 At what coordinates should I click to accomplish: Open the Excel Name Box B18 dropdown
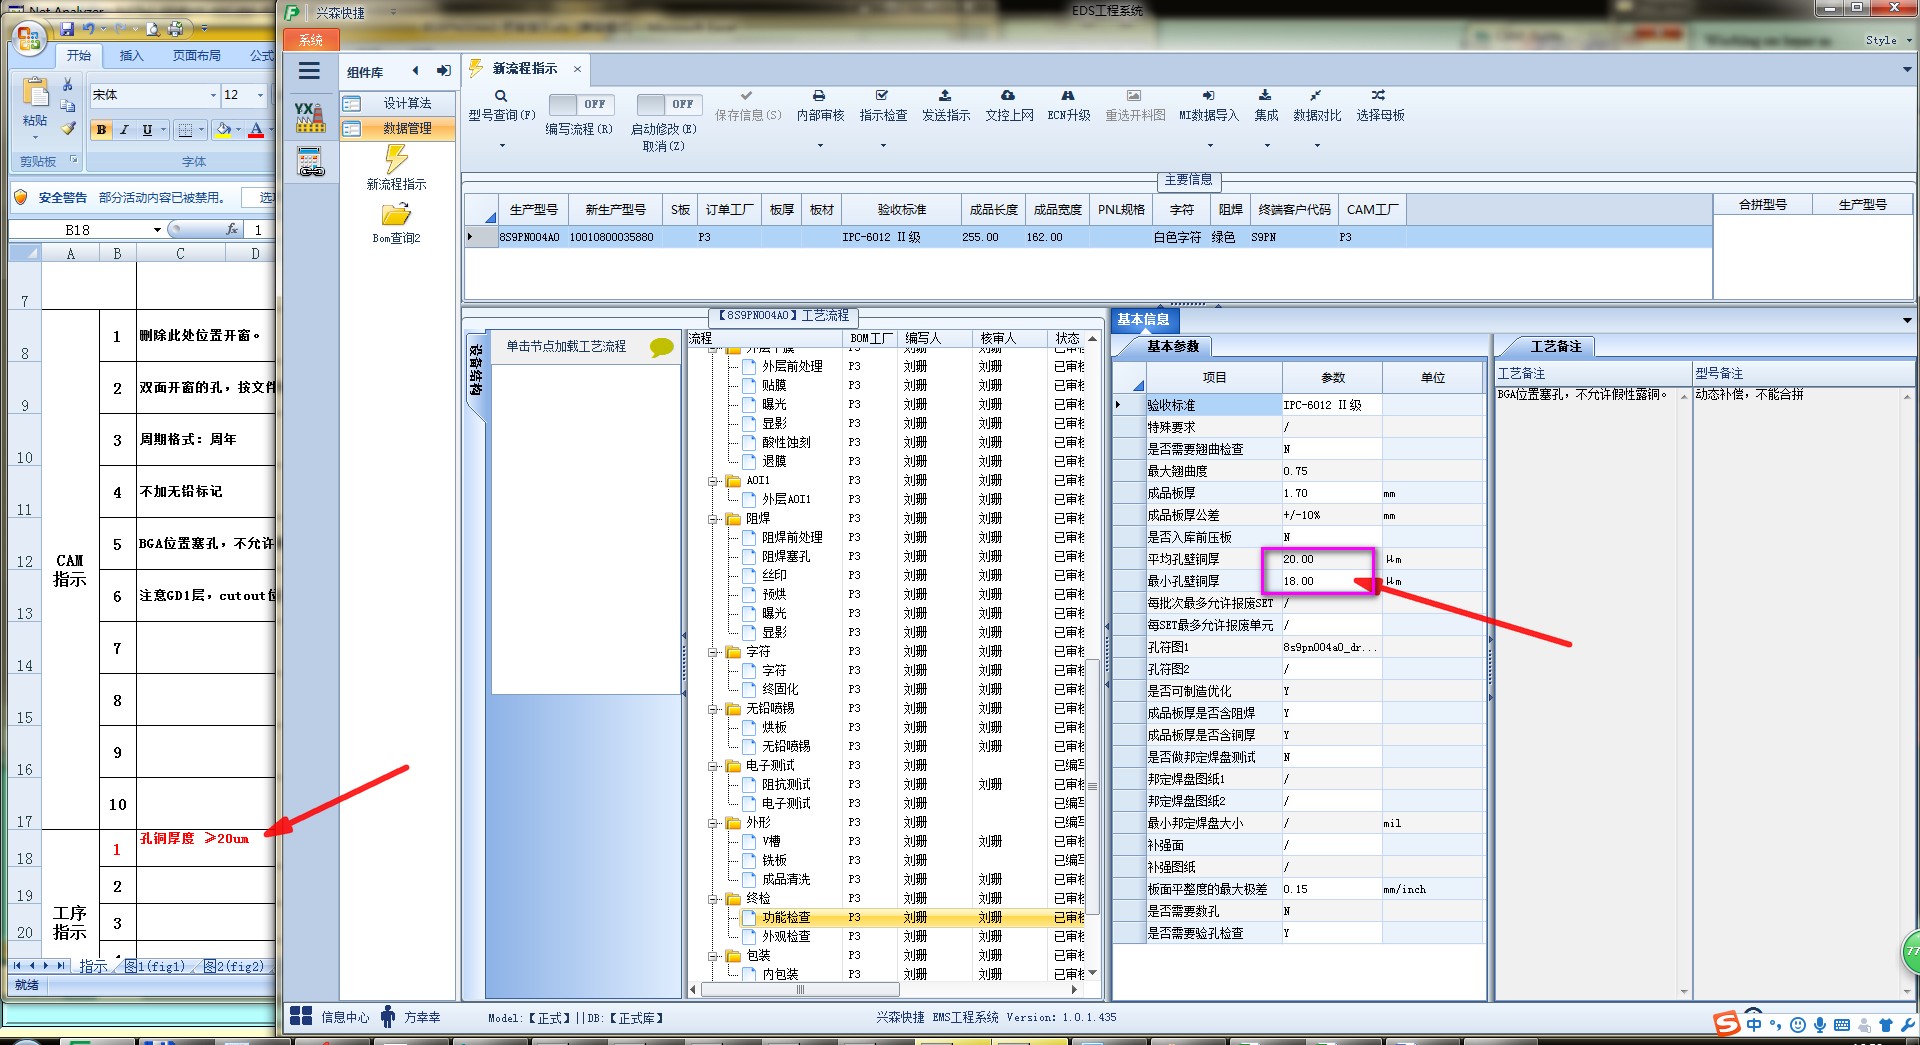click(157, 230)
